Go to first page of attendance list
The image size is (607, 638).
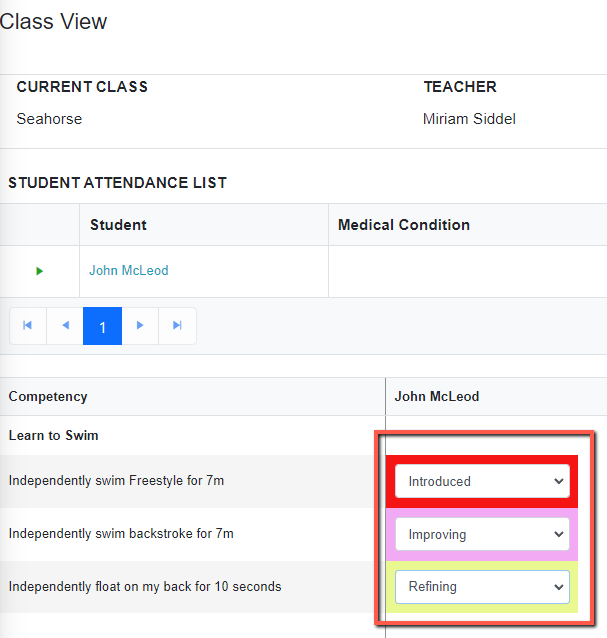(x=27, y=326)
